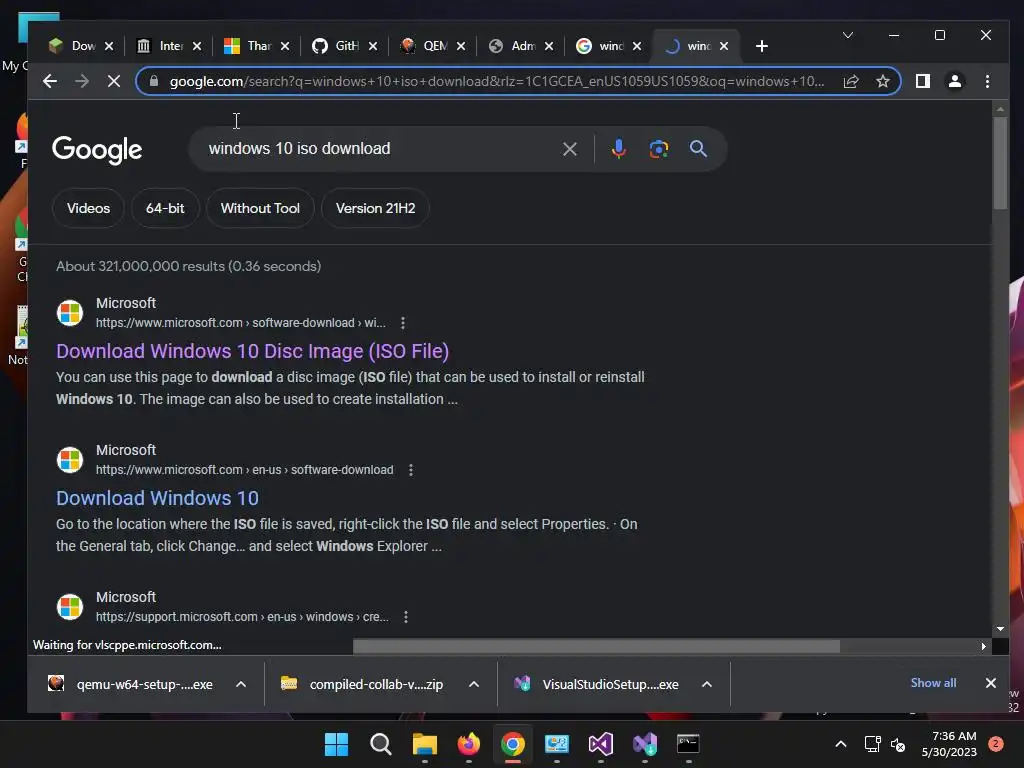Image resolution: width=1024 pixels, height=768 pixels.
Task: Open the Windows Start menu
Action: (x=336, y=744)
